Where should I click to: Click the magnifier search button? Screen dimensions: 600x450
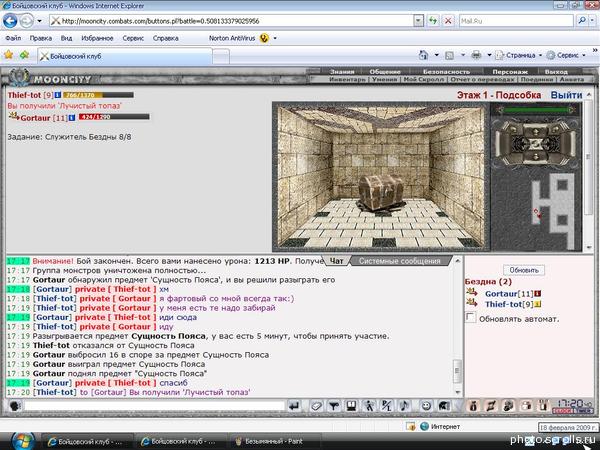tap(582, 21)
